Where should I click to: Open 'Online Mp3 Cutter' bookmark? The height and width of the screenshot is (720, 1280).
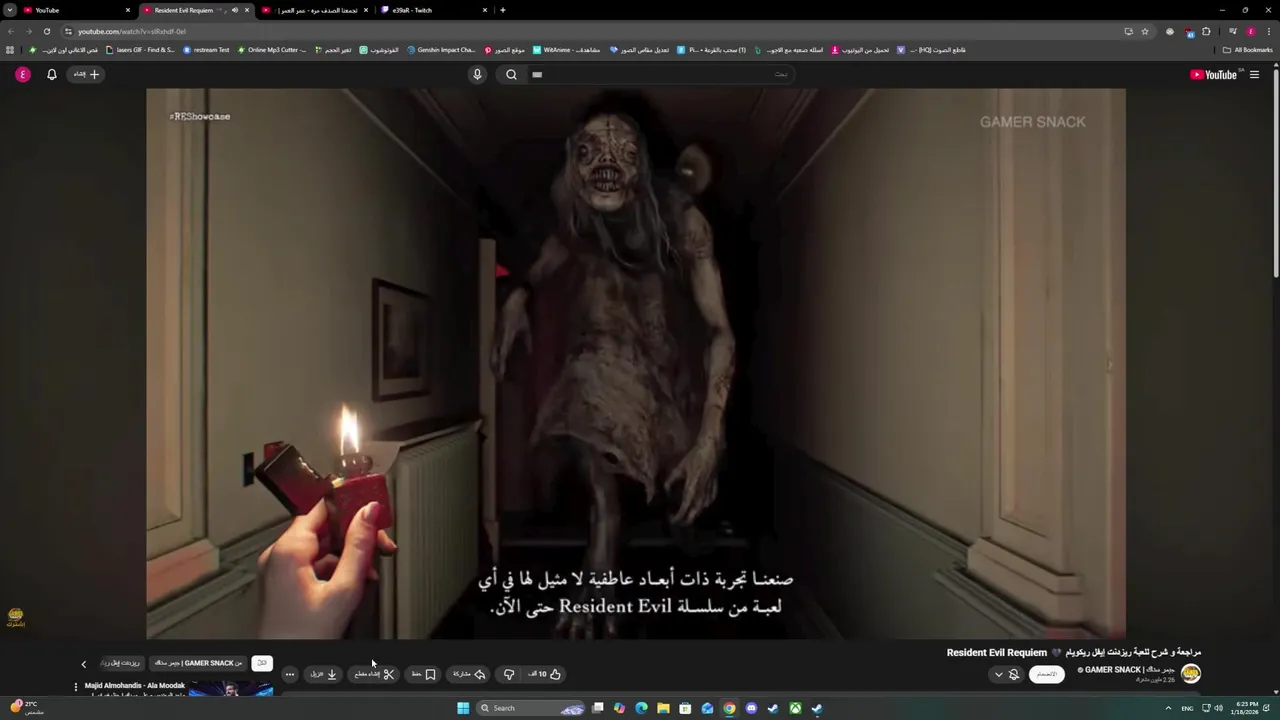tap(272, 50)
